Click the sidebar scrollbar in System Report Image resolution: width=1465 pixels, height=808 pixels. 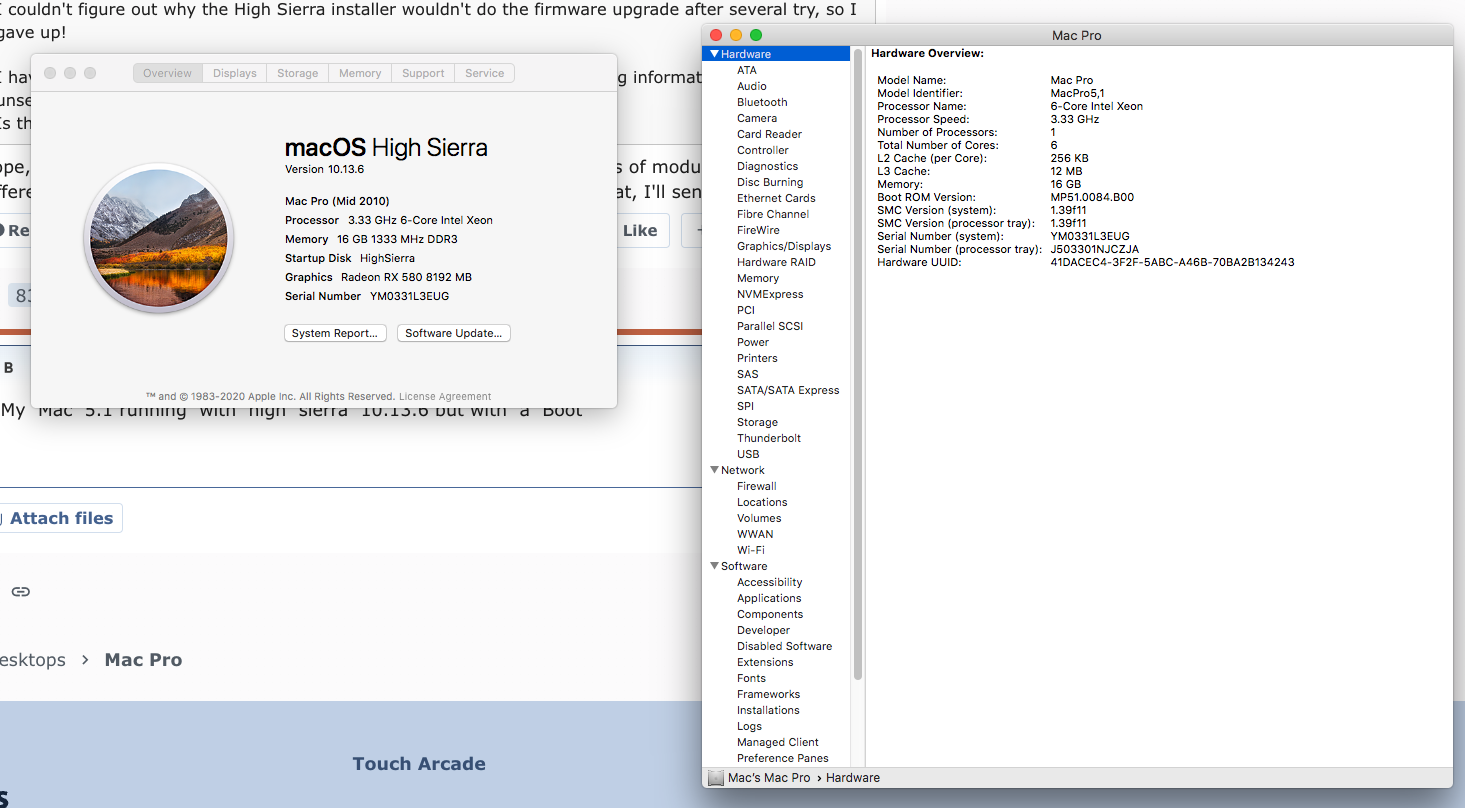click(x=858, y=364)
